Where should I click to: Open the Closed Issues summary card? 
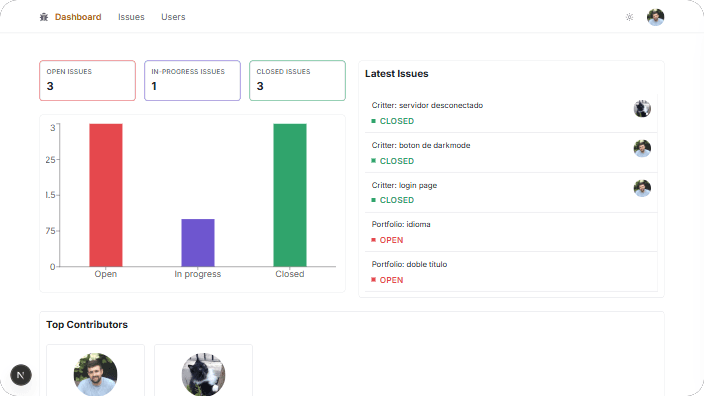(x=297, y=80)
